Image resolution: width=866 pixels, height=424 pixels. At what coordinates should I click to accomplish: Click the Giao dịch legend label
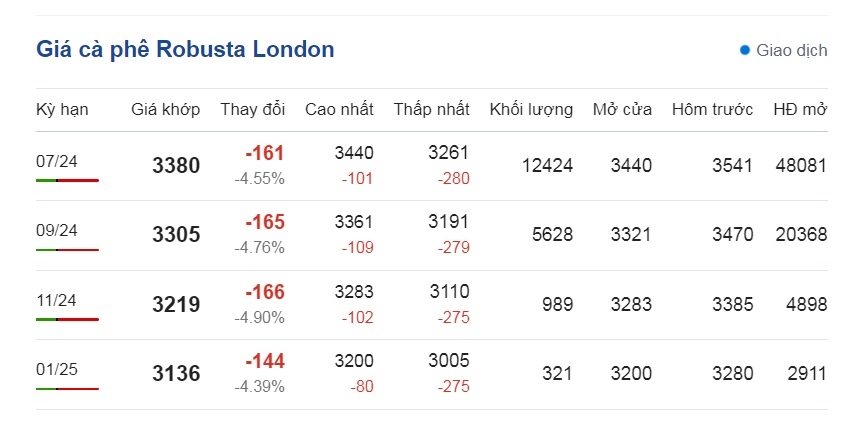(x=791, y=50)
